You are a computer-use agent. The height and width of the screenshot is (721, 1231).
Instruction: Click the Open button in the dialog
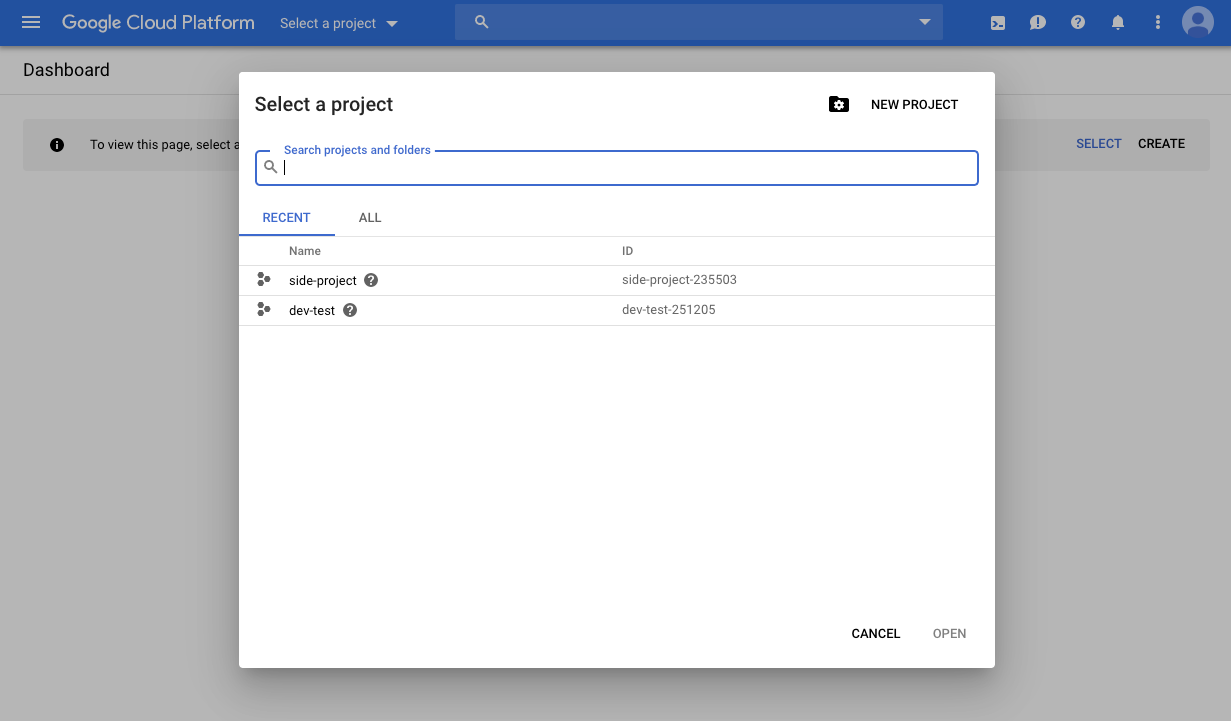click(949, 633)
